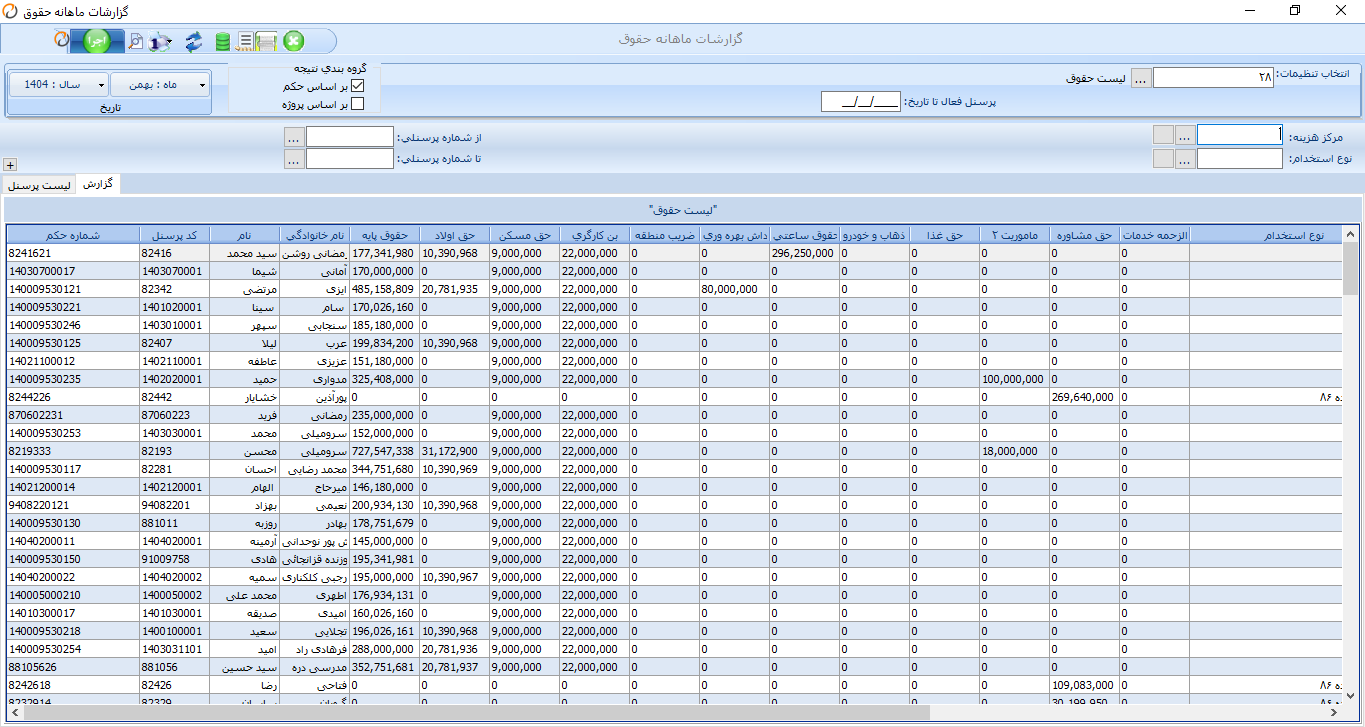Switch to the لیست پرسنل tab
The height and width of the screenshot is (727, 1365).
coord(40,185)
